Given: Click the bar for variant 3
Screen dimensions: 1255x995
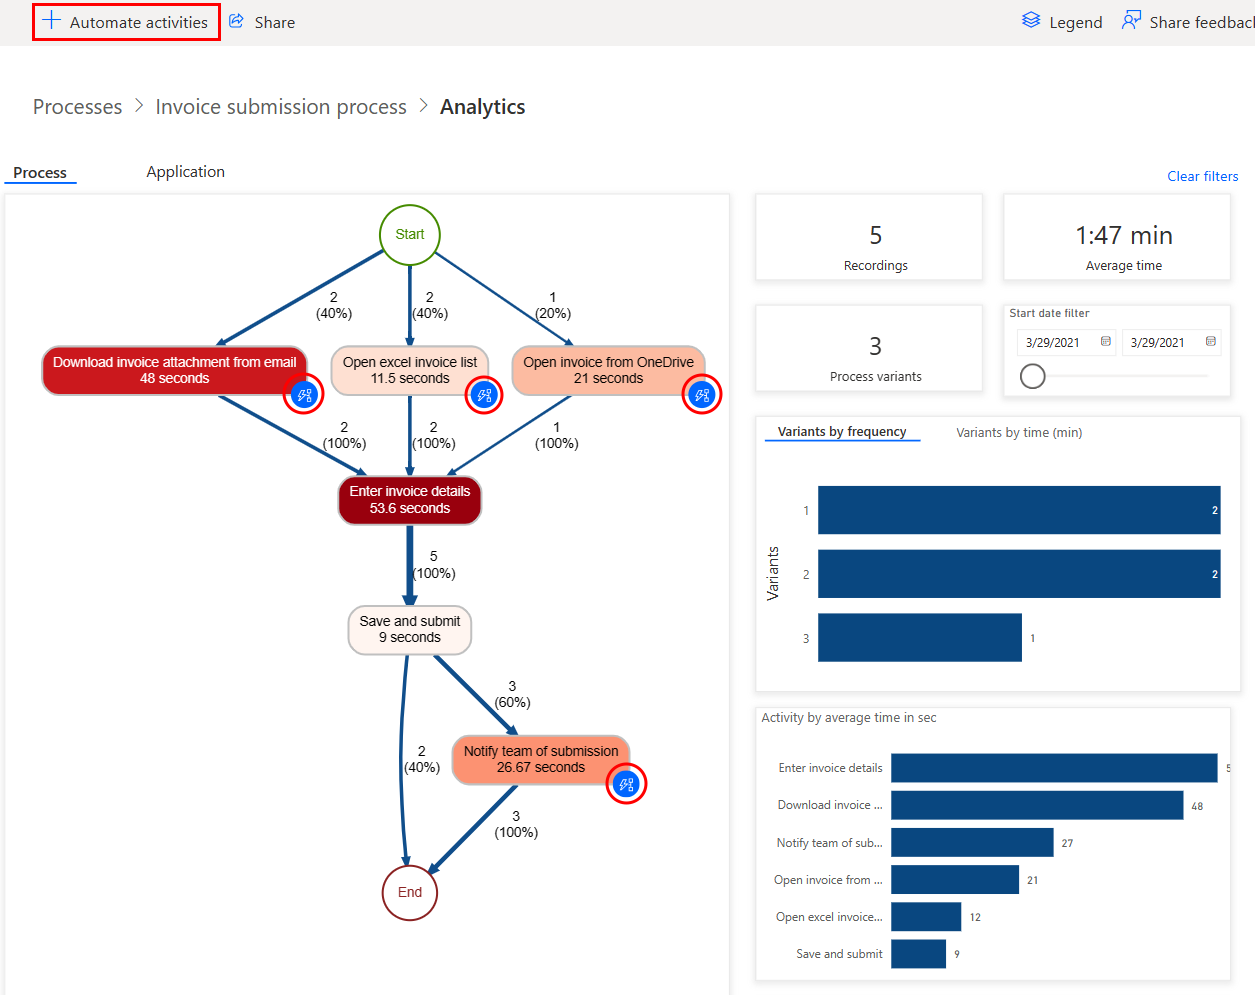Looking at the screenshot, I should click(918, 637).
